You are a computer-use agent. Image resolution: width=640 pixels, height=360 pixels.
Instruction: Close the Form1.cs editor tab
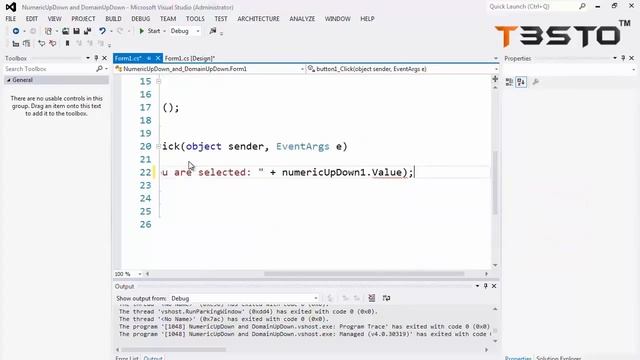tap(158, 58)
